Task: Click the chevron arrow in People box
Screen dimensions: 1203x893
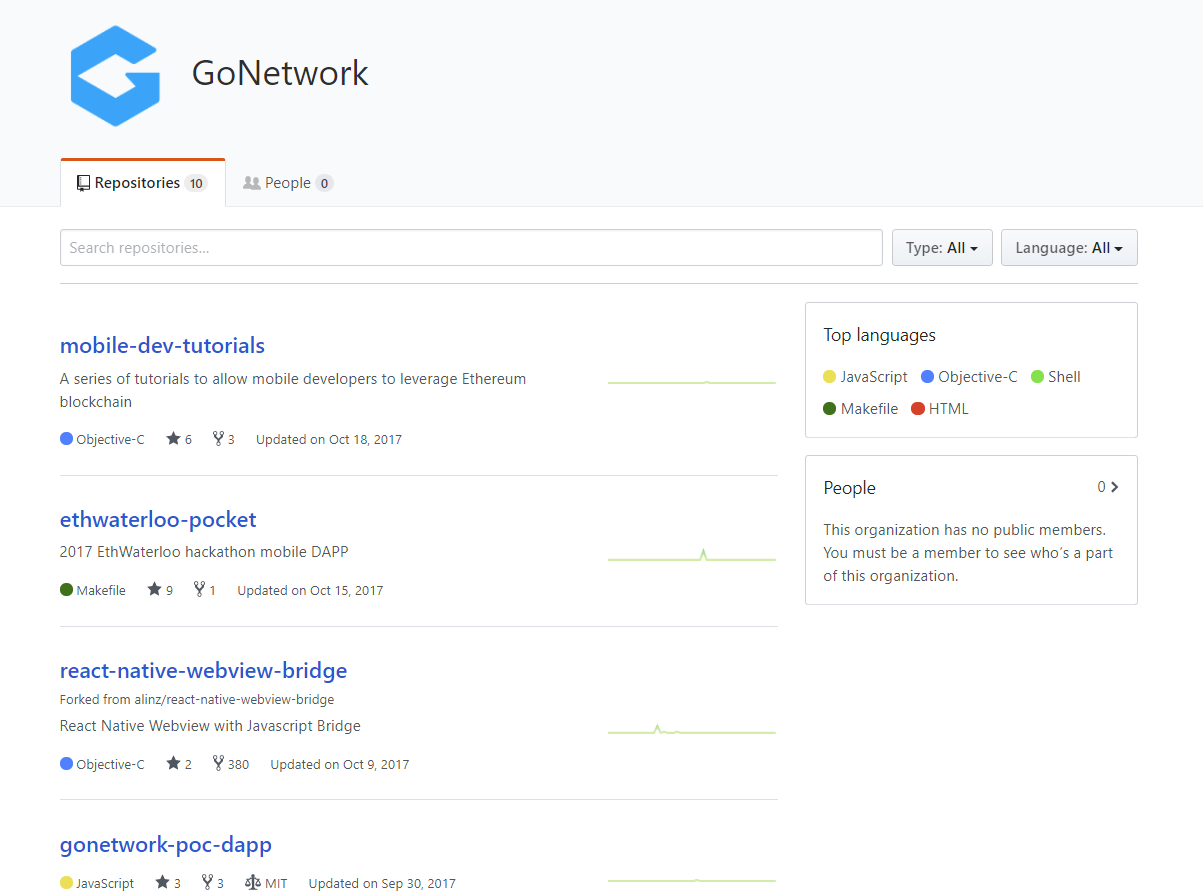Action: [x=1115, y=487]
